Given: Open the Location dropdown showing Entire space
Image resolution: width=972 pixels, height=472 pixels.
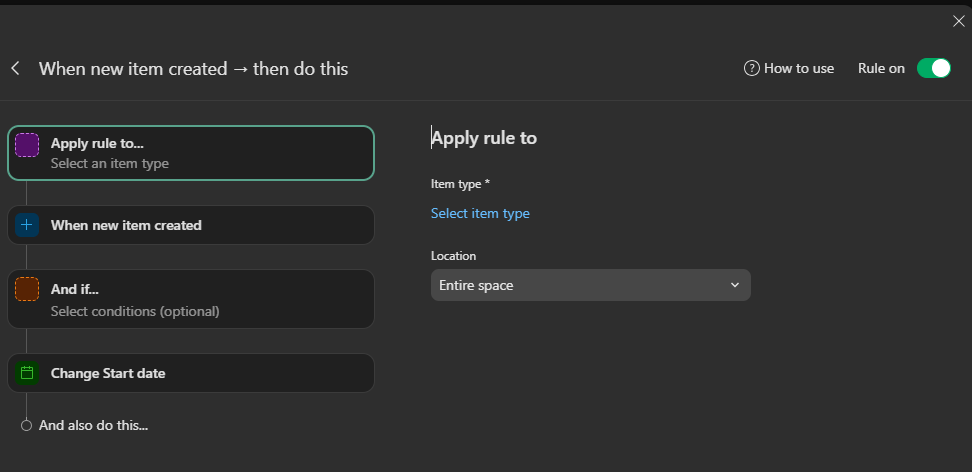Looking at the screenshot, I should point(590,285).
